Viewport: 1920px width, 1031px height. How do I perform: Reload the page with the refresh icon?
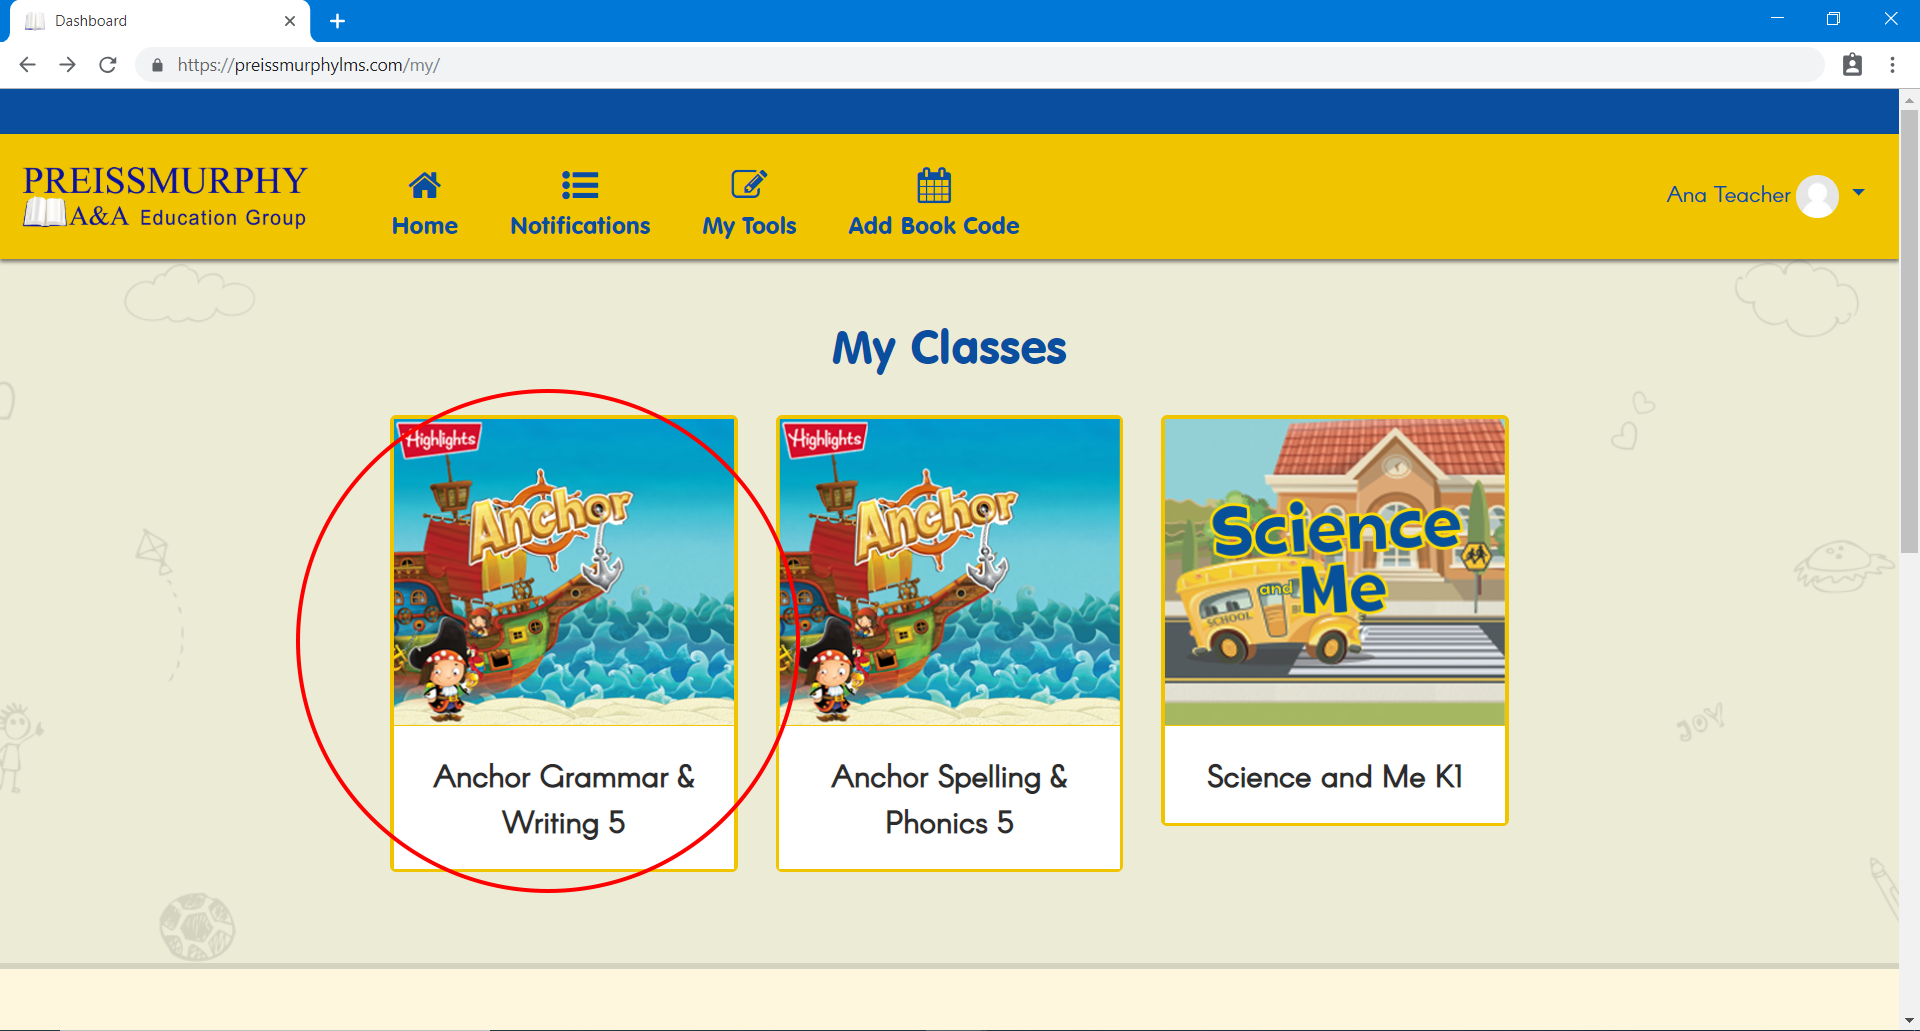click(x=108, y=65)
